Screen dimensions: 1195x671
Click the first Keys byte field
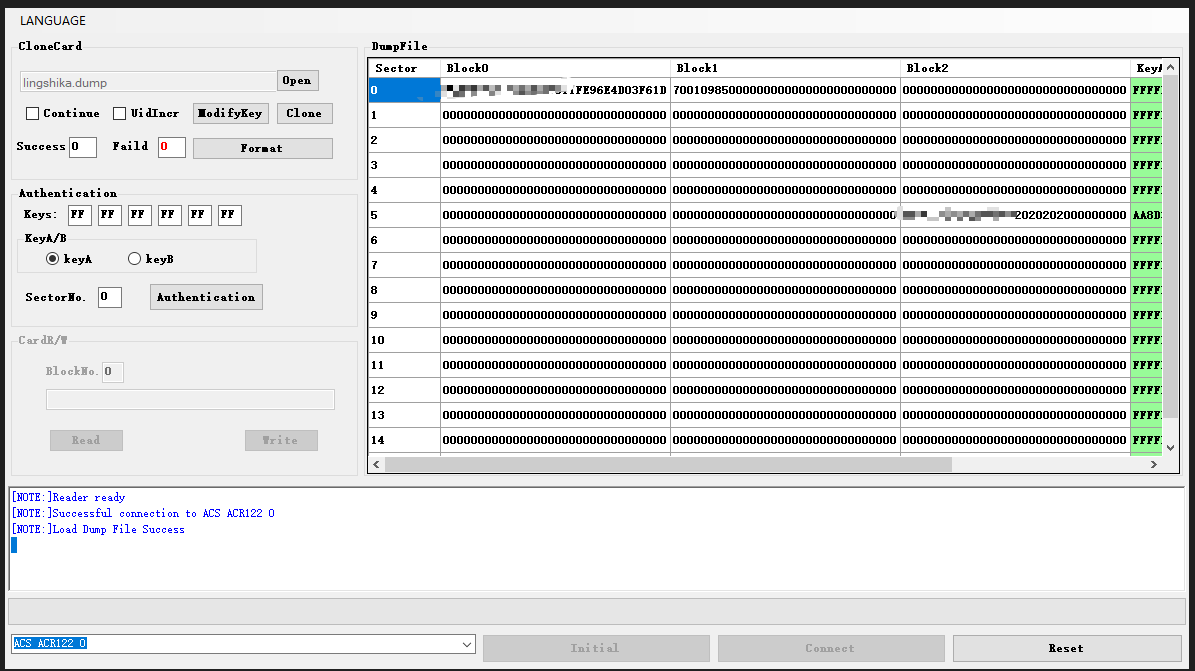click(80, 215)
